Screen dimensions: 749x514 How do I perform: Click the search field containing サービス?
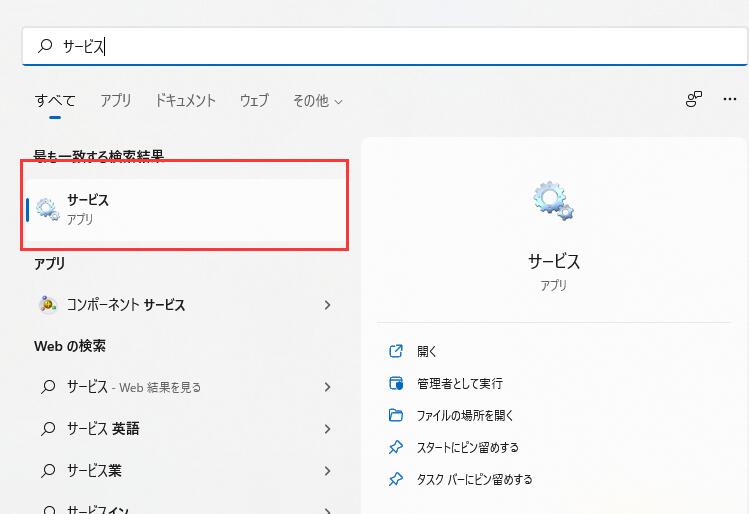[385, 46]
